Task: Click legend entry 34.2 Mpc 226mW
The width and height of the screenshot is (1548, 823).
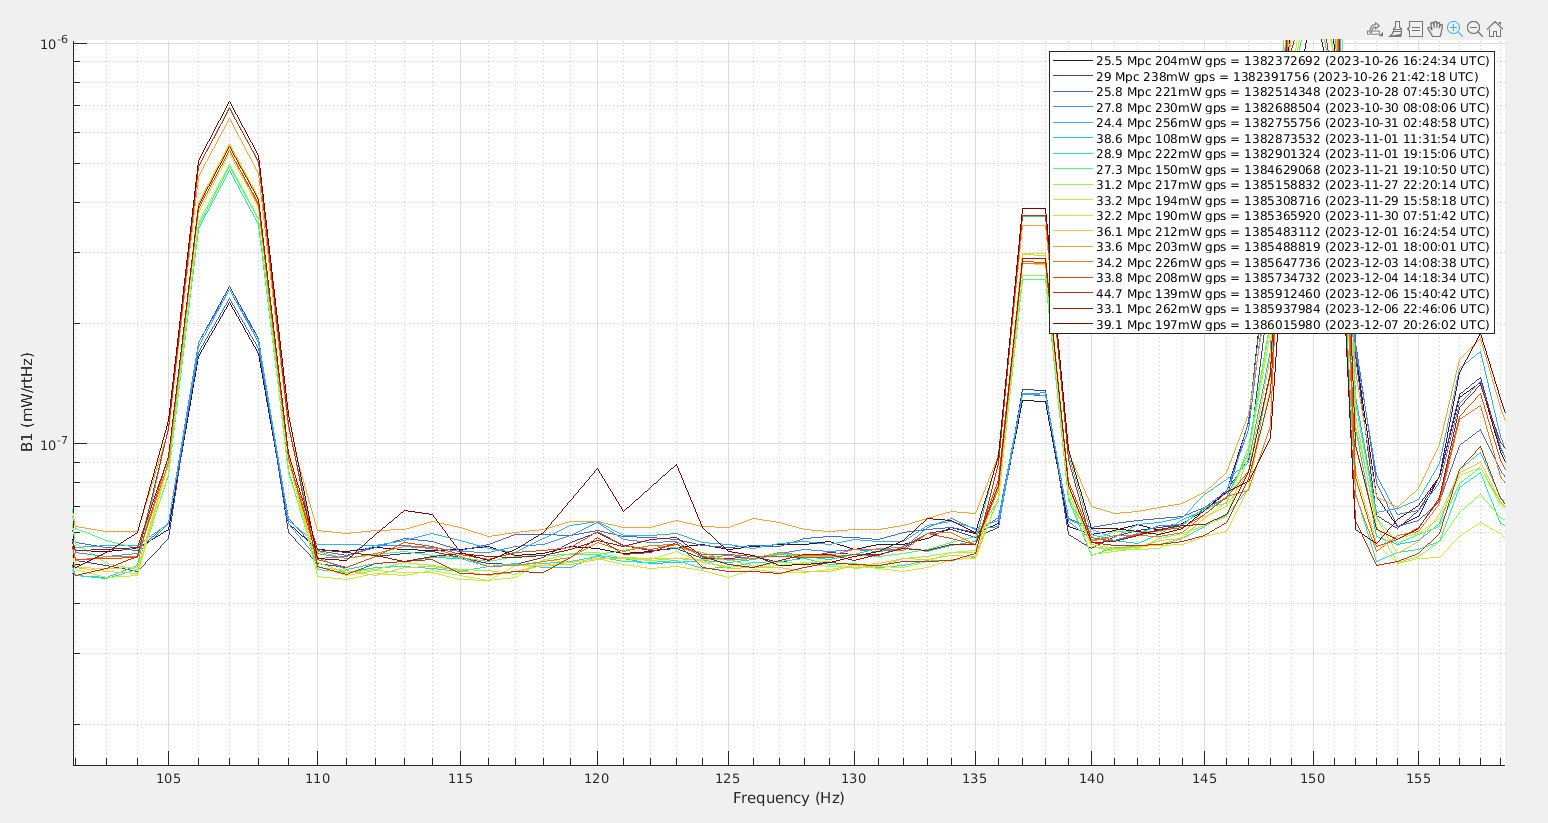Action: click(1271, 263)
